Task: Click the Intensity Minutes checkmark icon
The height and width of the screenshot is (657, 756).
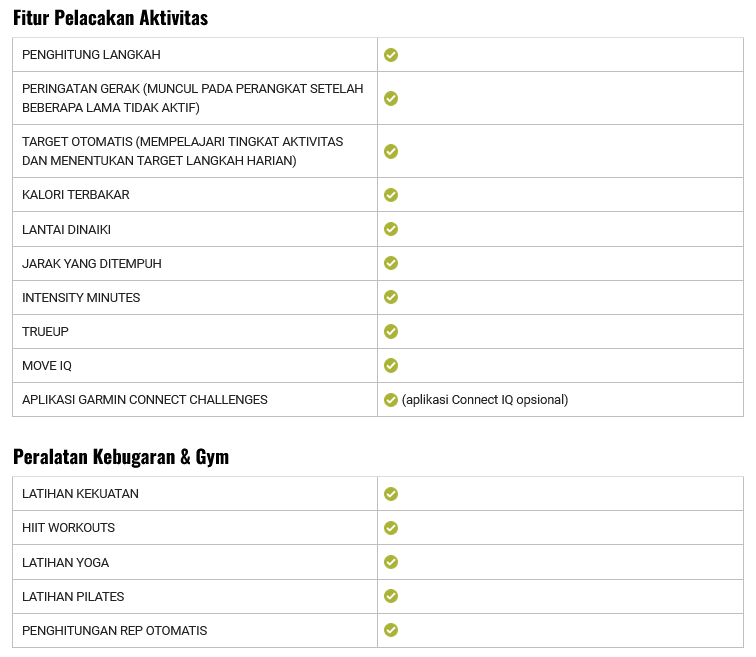Action: (x=391, y=297)
